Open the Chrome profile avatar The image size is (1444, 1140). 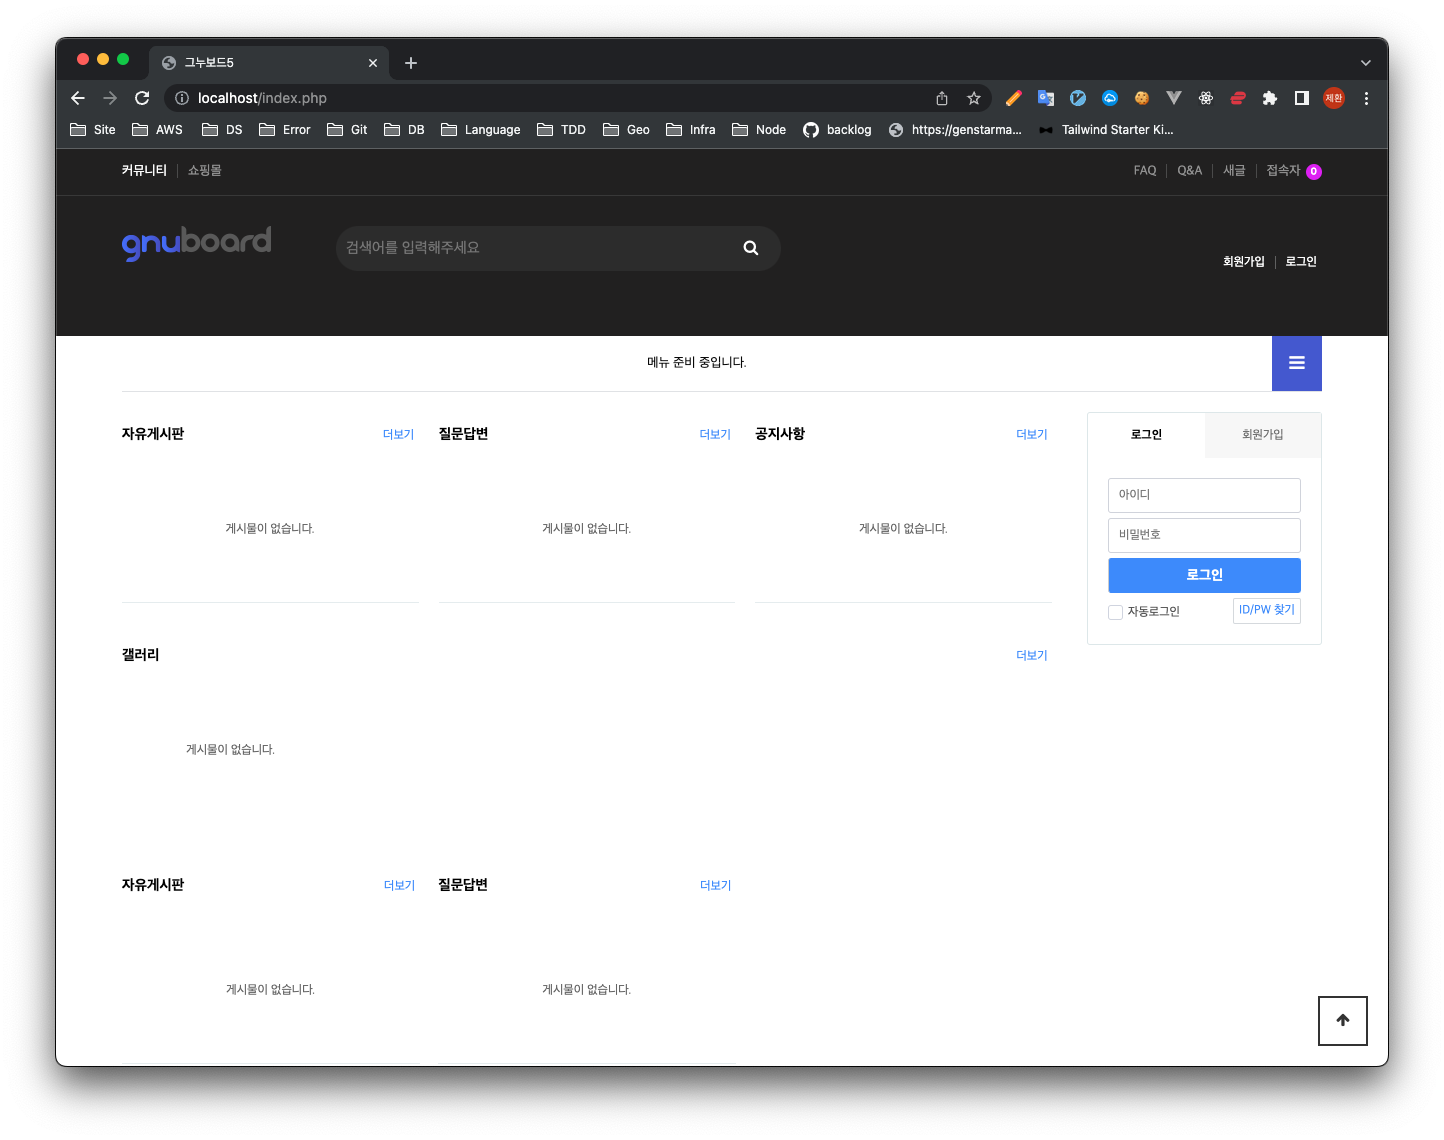click(x=1334, y=98)
